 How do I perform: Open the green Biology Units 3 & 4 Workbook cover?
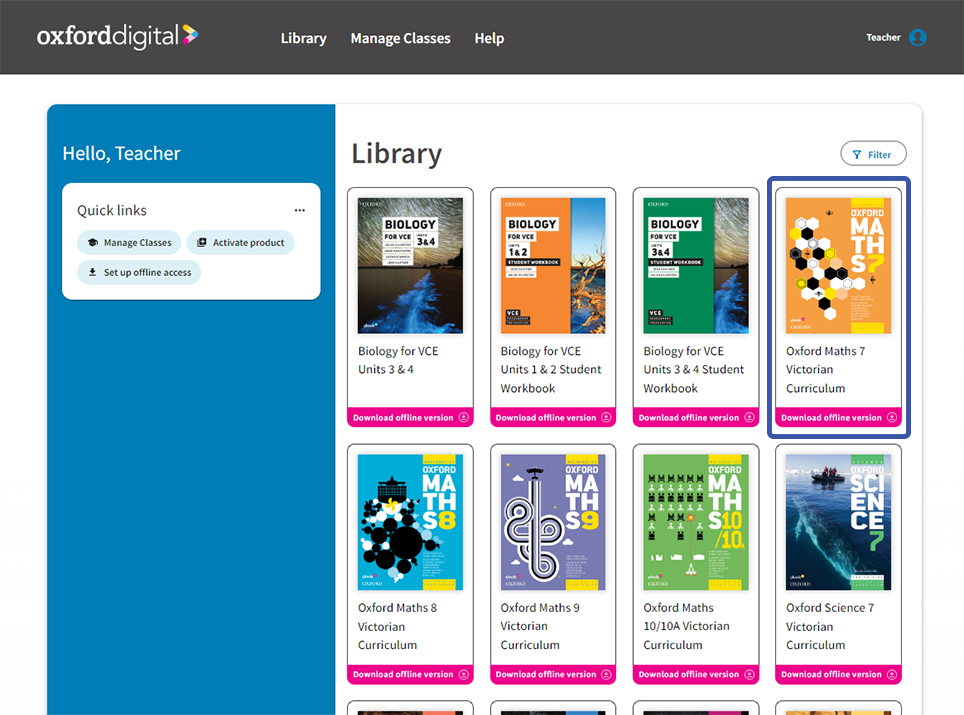point(695,266)
